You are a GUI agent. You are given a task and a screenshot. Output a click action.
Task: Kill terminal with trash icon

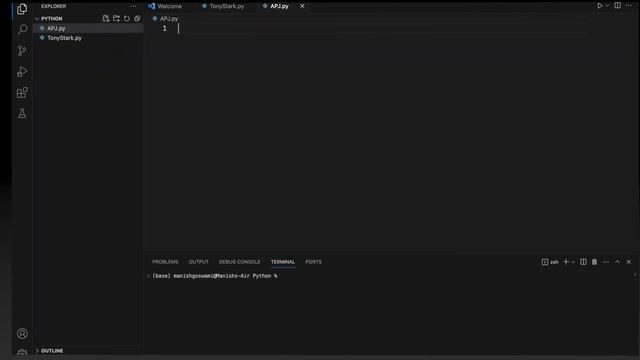594,262
